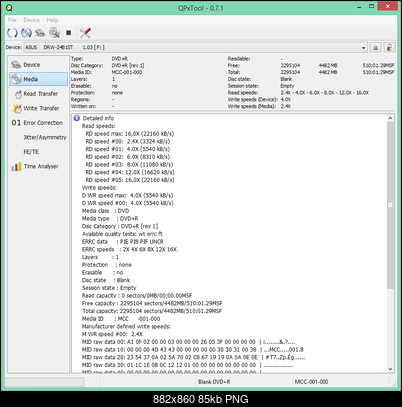Click the disc magnifier scan icon
The width and height of the screenshot is (402, 407).
(x=54, y=33)
